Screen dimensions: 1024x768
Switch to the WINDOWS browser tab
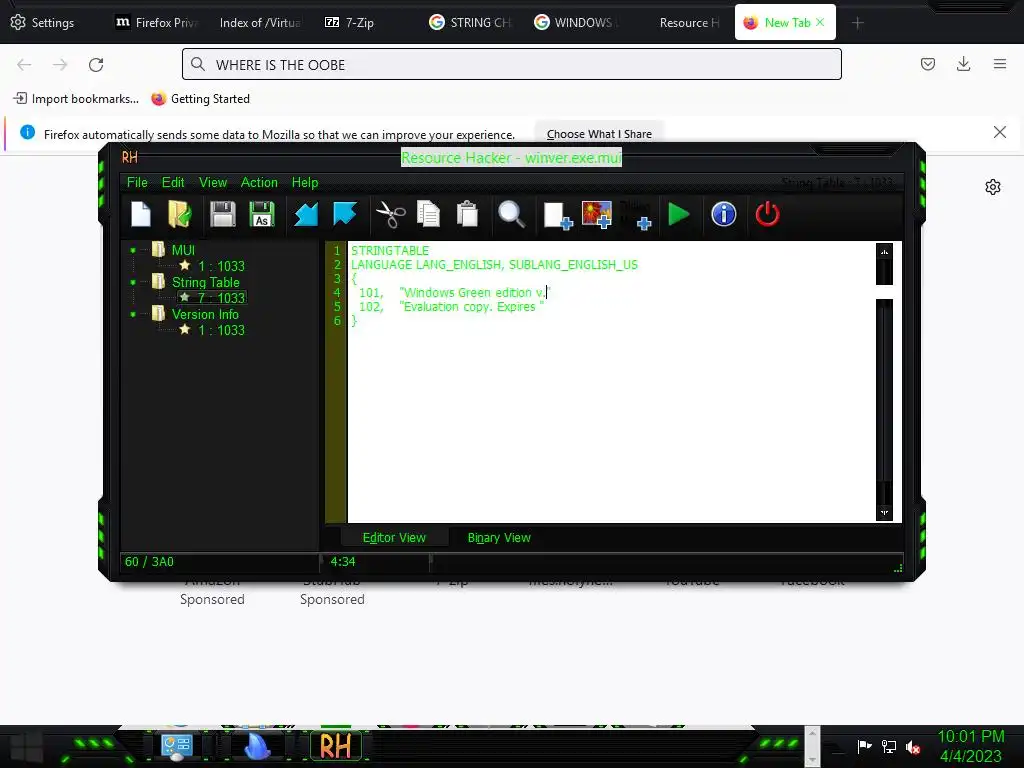click(574, 22)
